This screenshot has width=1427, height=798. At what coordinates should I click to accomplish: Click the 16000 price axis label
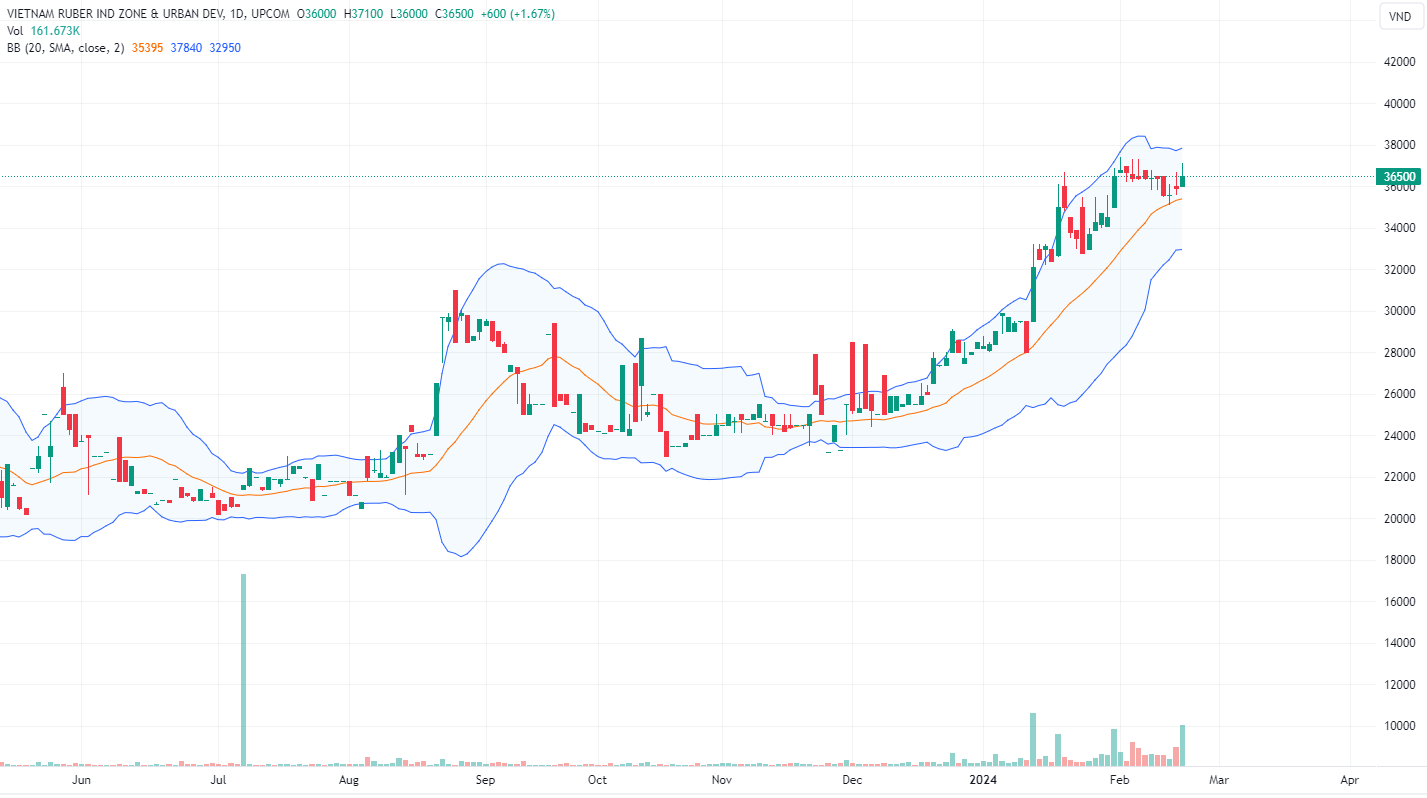pos(1397,602)
